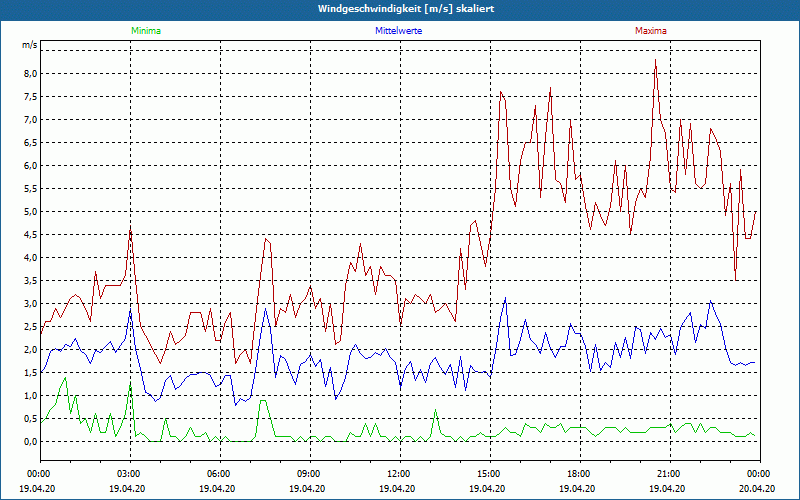The height and width of the screenshot is (500, 800).
Task: Click the y-axis value '3,5'
Action: [31, 281]
